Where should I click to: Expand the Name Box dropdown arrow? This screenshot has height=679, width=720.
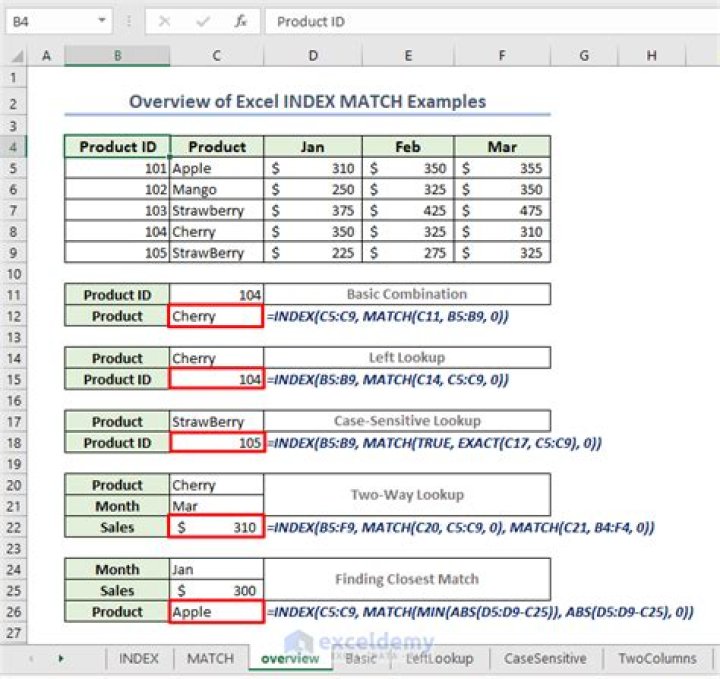tap(102, 21)
